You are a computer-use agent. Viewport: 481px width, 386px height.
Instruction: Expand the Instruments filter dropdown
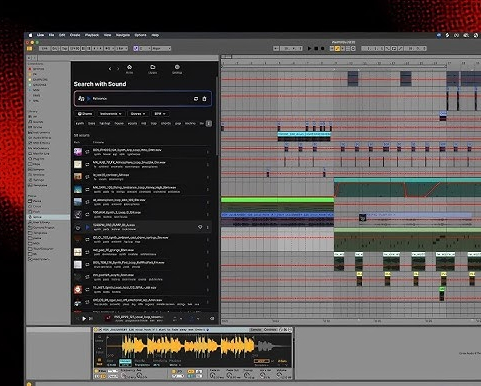point(111,114)
